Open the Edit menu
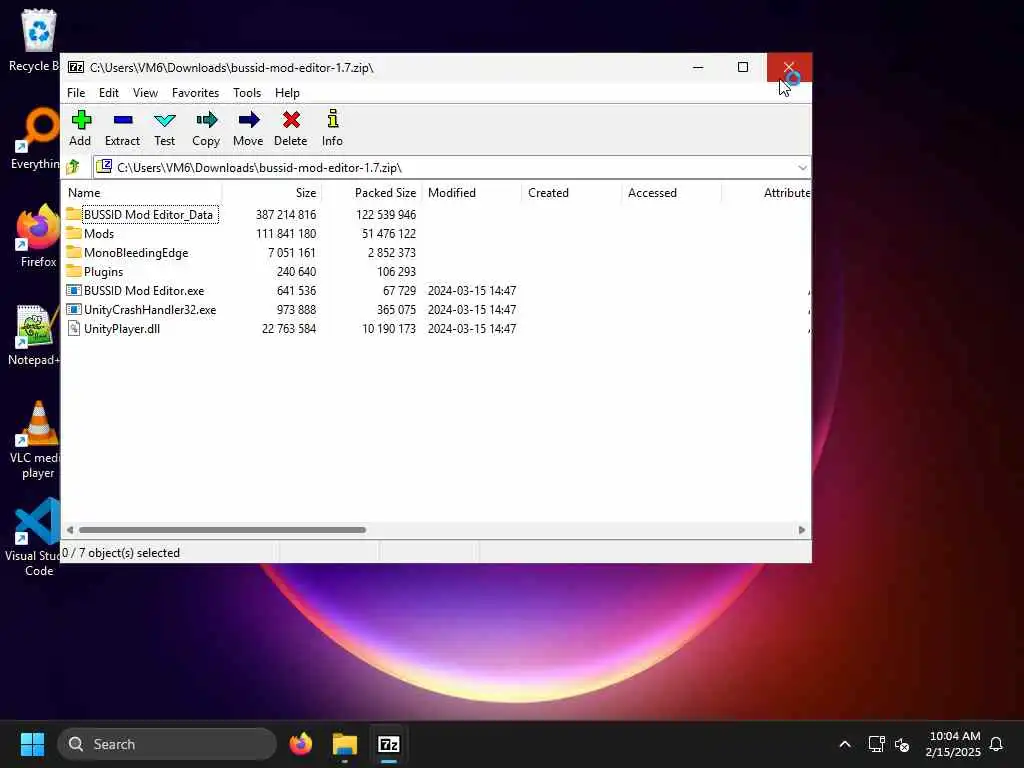Image resolution: width=1024 pixels, height=768 pixels. click(x=108, y=93)
